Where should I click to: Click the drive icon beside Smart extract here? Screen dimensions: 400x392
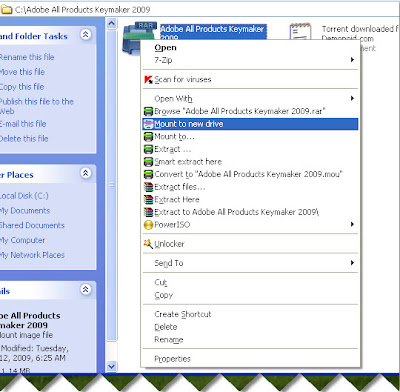148,162
